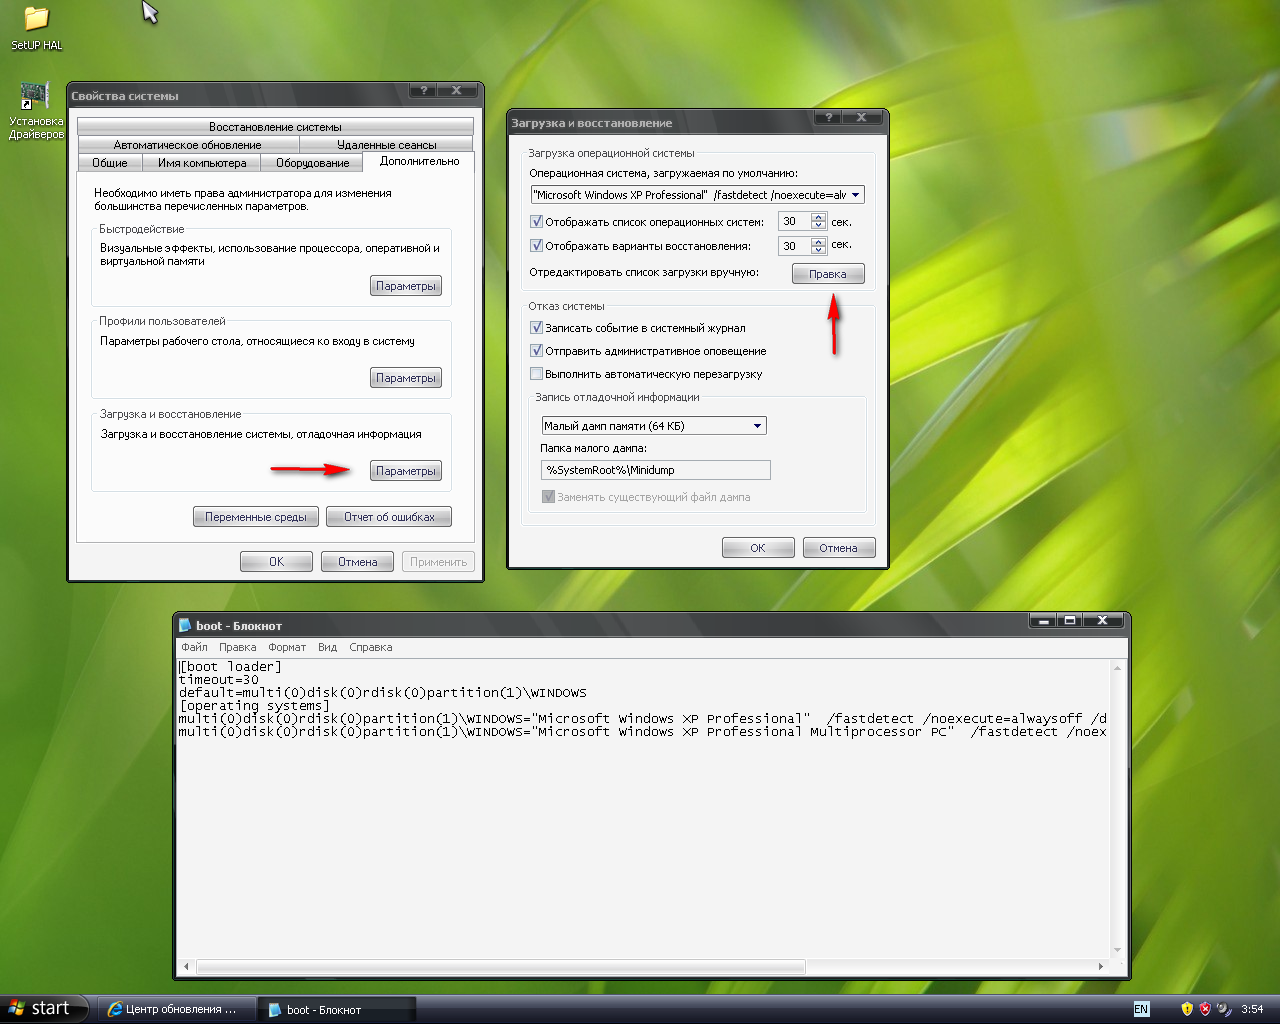Expand the Малый дамп памяти dropdown
Screen dimensions: 1280x1024
tap(758, 426)
